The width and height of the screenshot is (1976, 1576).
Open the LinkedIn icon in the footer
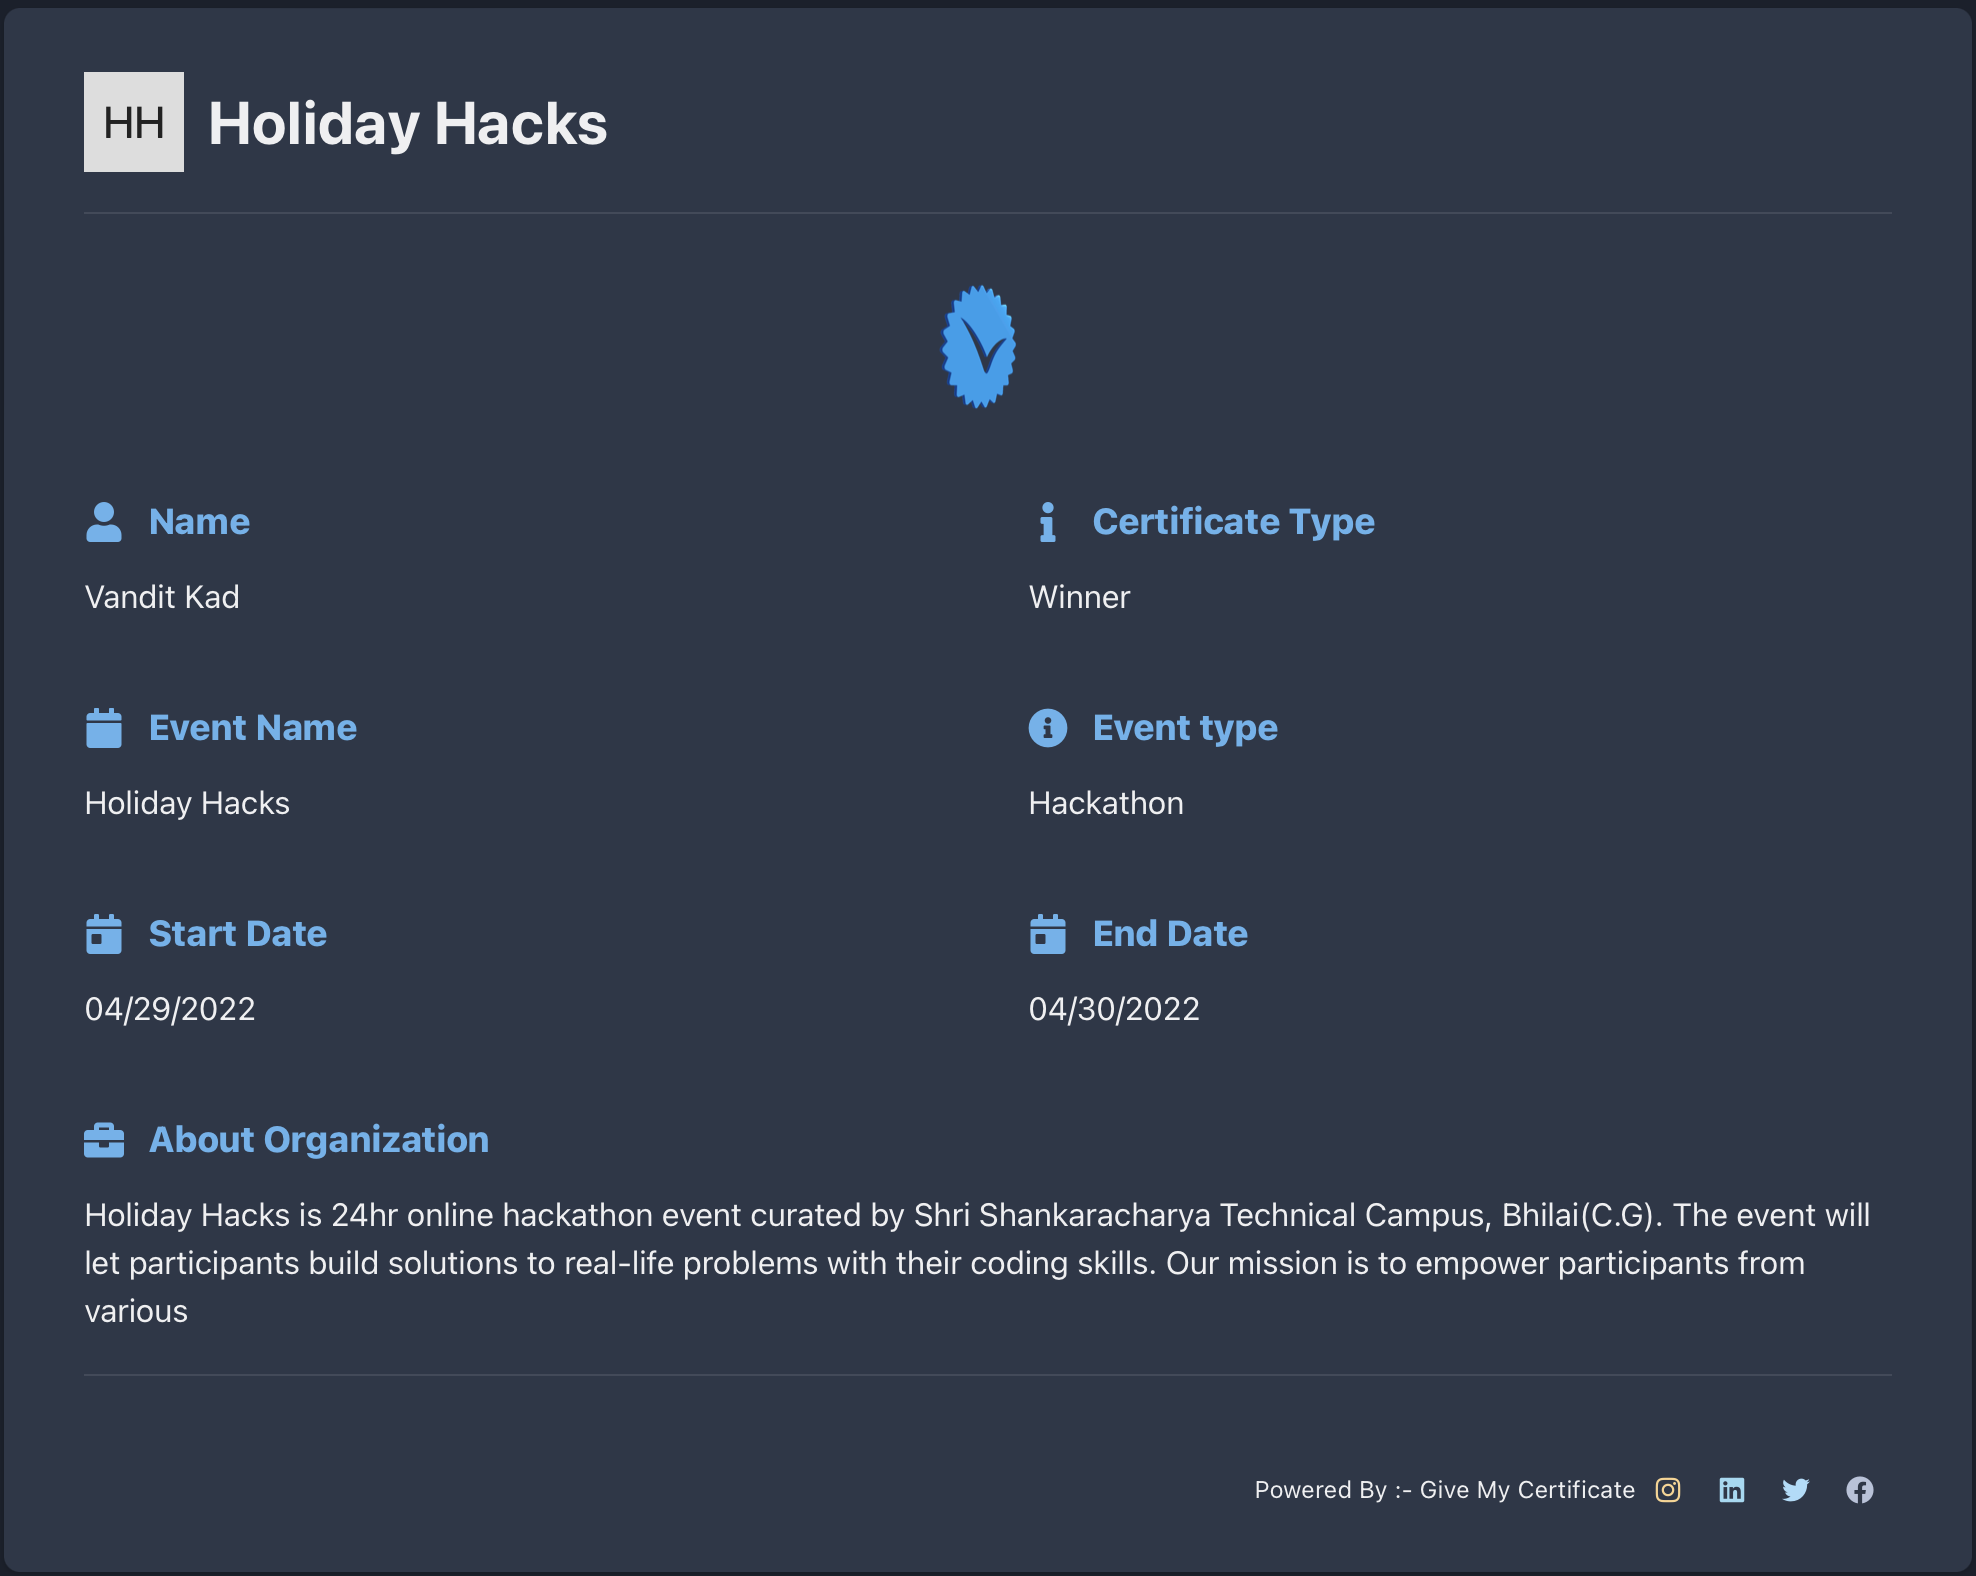click(x=1732, y=1490)
